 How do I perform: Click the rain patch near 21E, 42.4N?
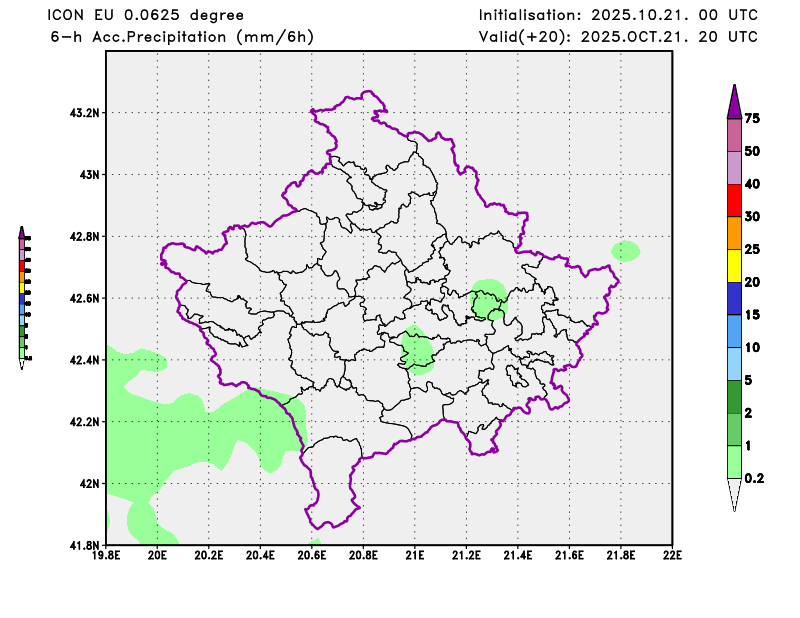(417, 350)
